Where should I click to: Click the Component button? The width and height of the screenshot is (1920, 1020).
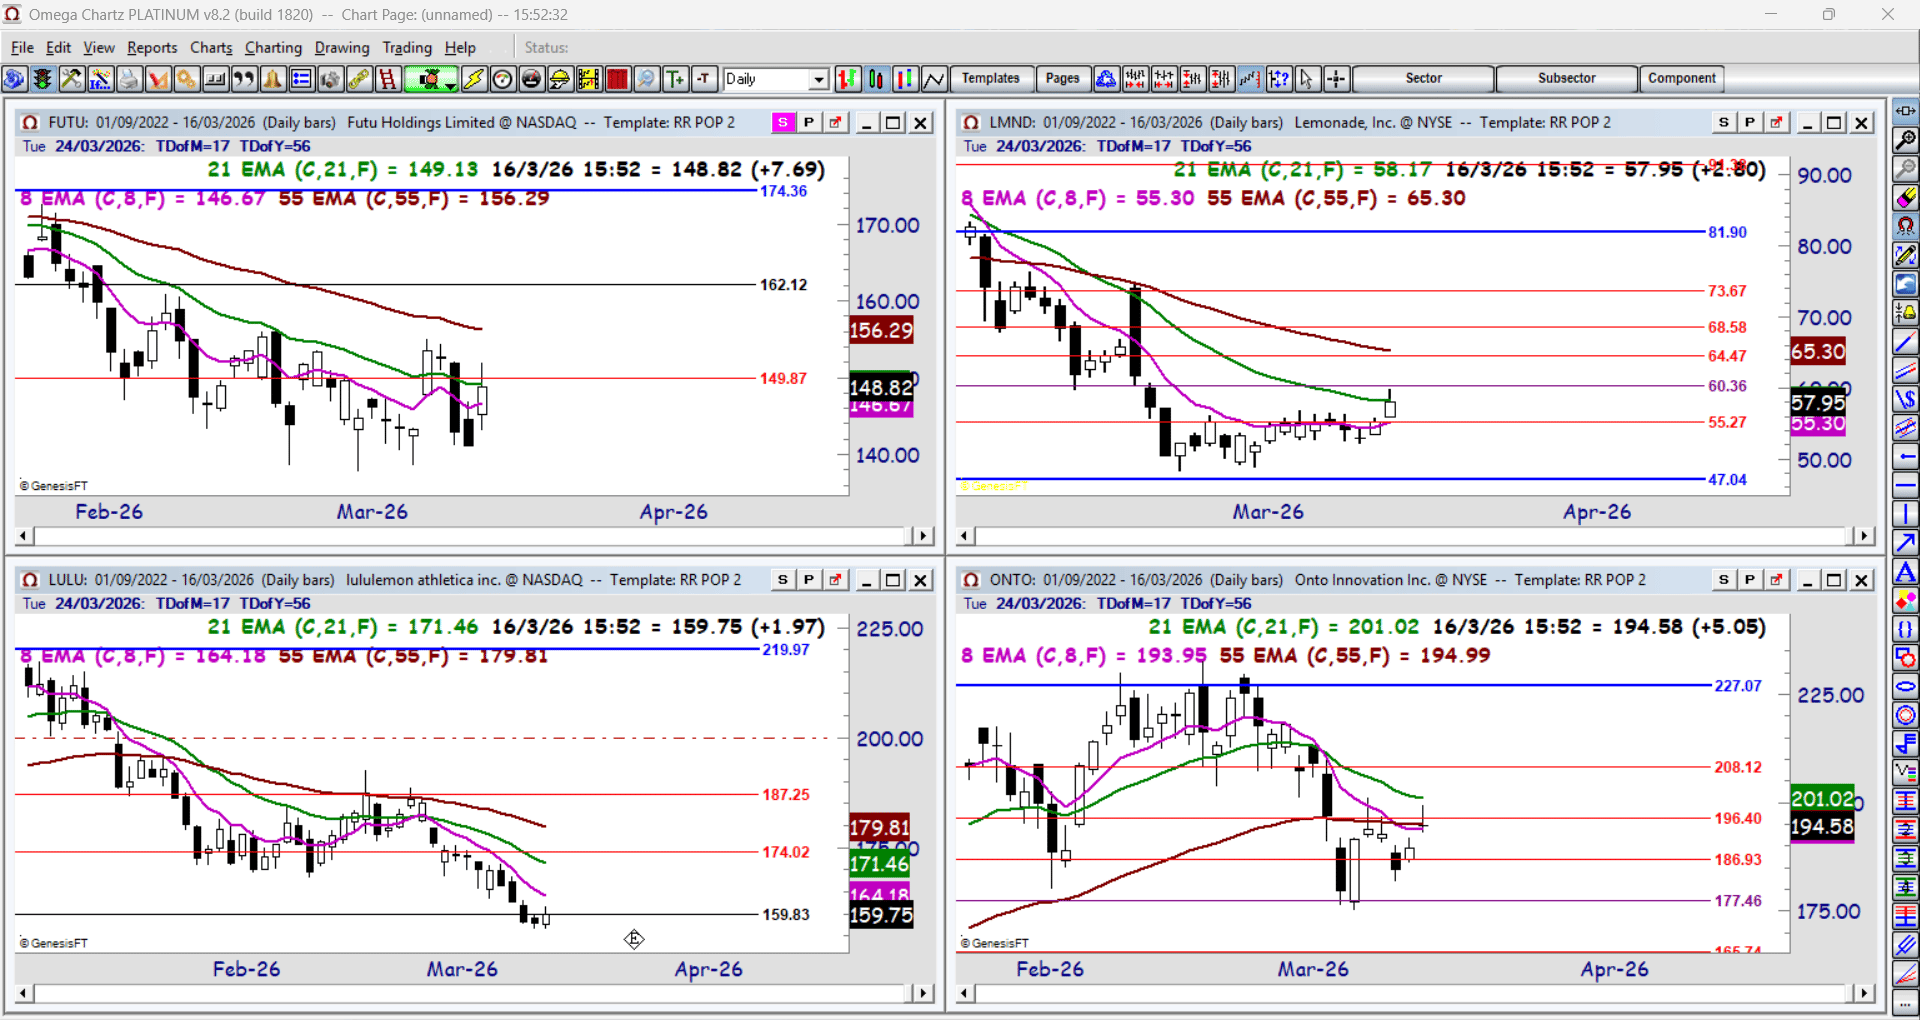pyautogui.click(x=1682, y=79)
